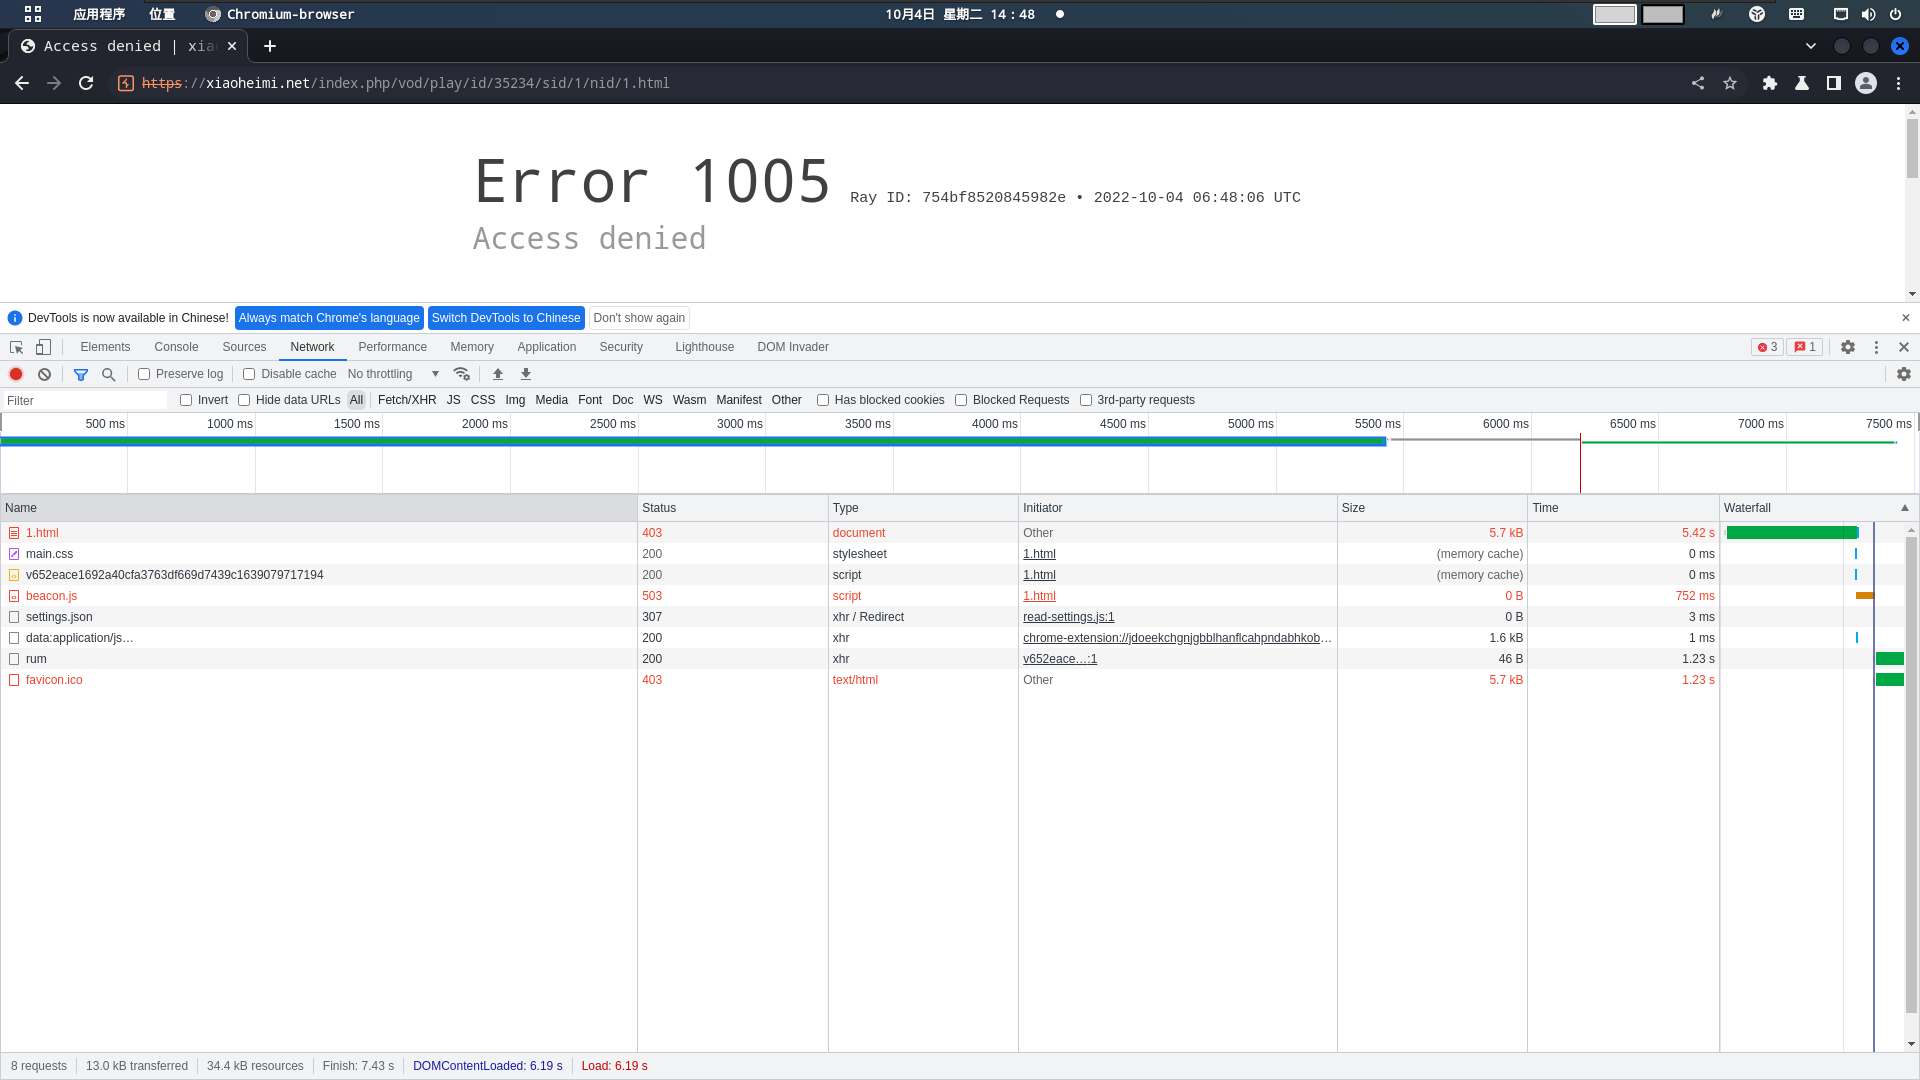This screenshot has width=1920, height=1080.
Task: Switch to the Elements tab
Action: 105,347
